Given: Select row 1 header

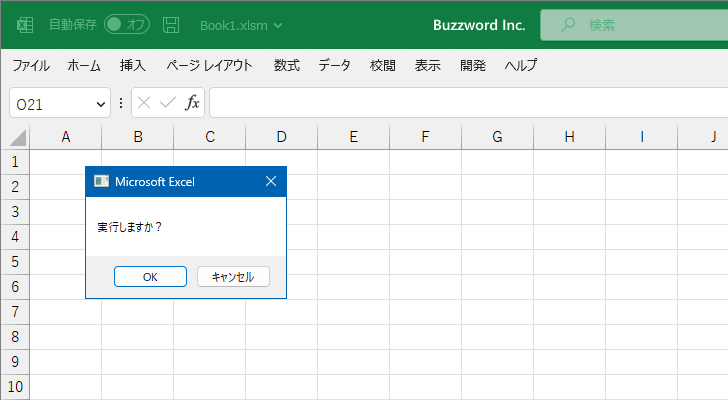Looking at the screenshot, I should (x=15, y=162).
